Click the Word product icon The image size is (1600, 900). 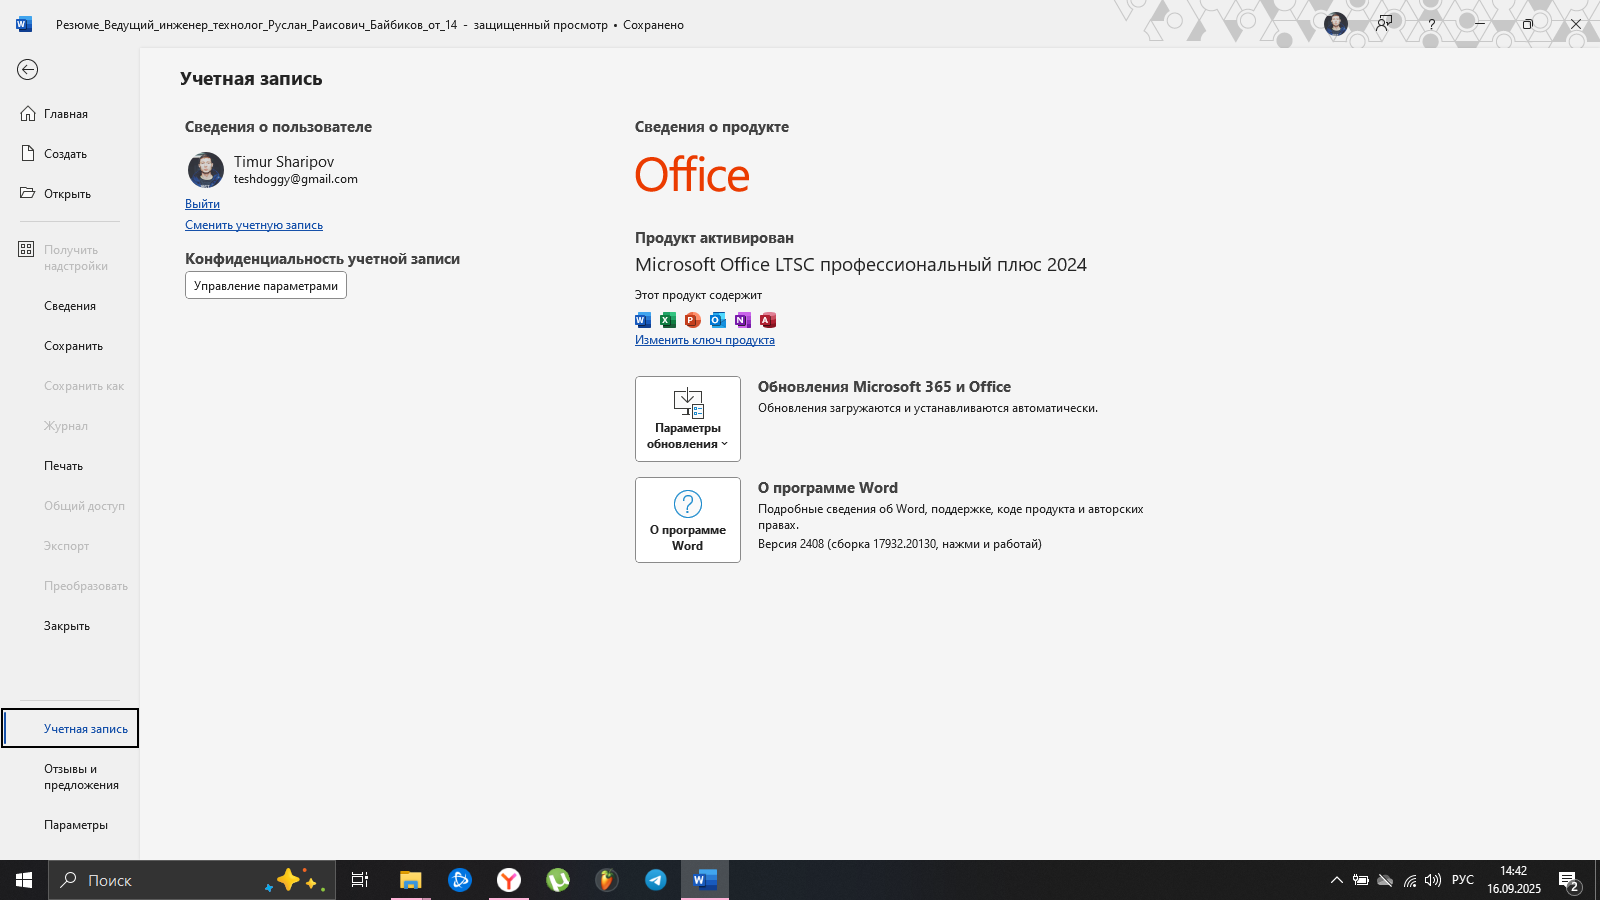(x=643, y=320)
